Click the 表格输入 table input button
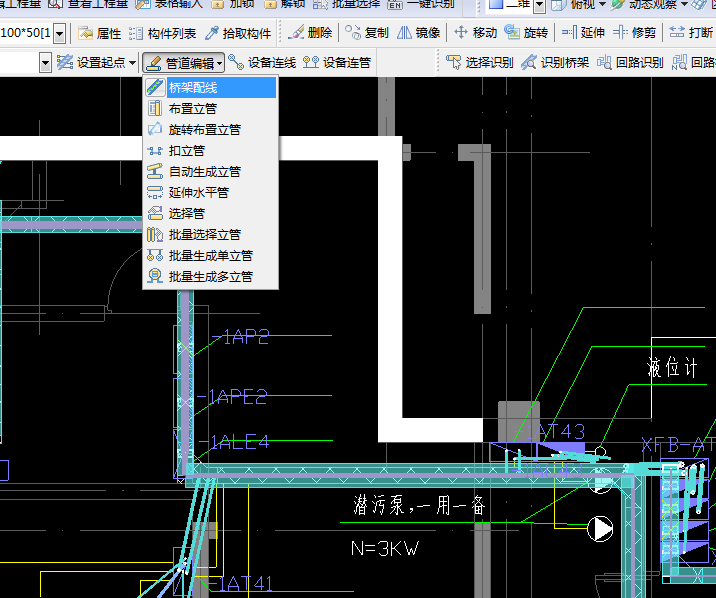716x598 pixels. [169, 4]
